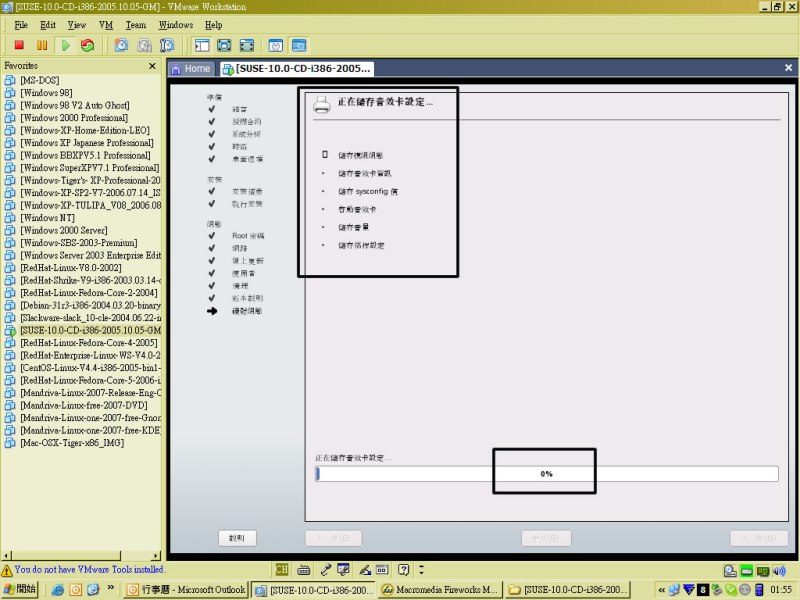Click the CH input language icon on the status bar
This screenshot has width=800, height=600.
tap(282, 569)
